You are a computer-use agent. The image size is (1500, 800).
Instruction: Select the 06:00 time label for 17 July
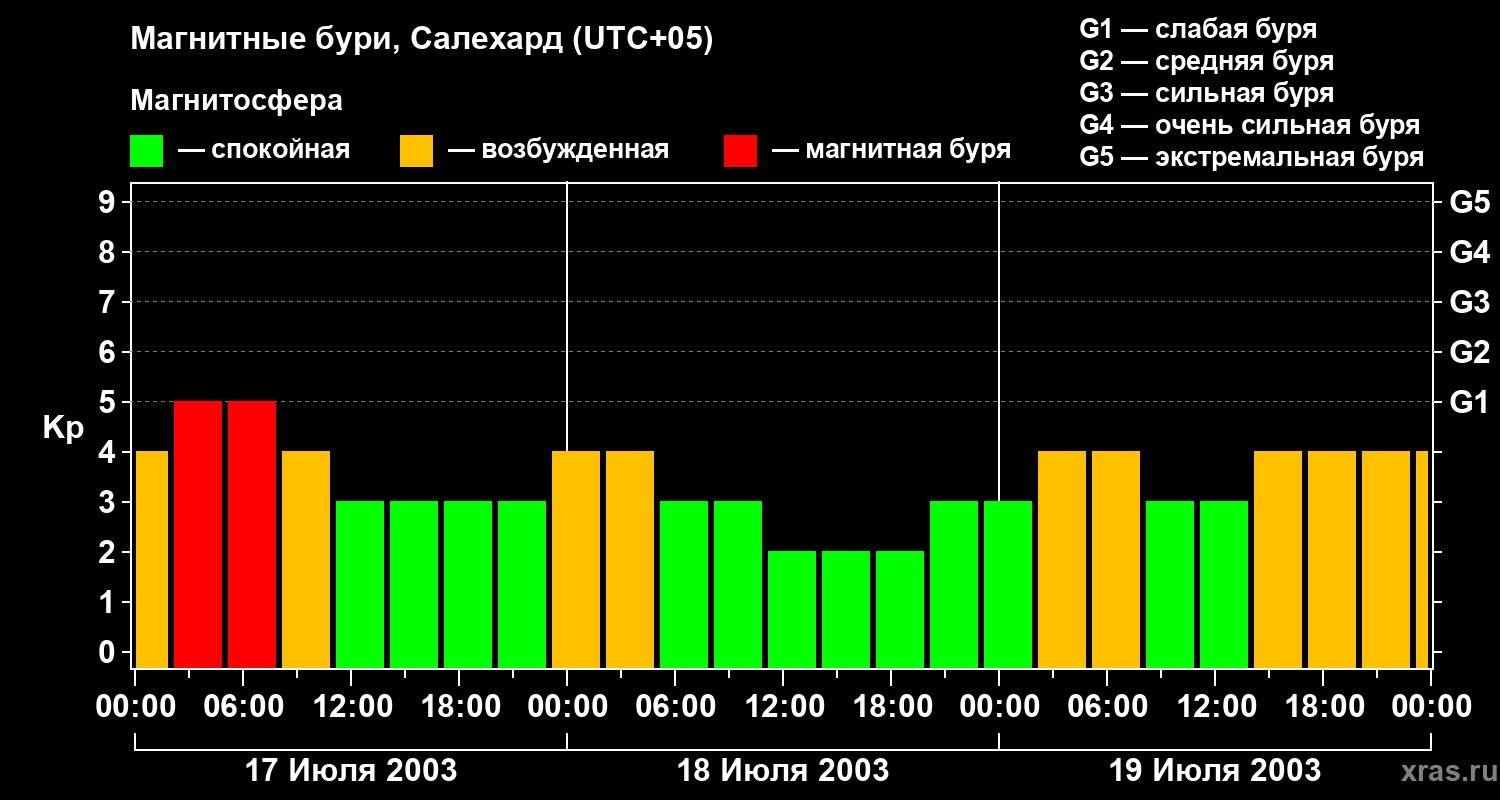(243, 707)
